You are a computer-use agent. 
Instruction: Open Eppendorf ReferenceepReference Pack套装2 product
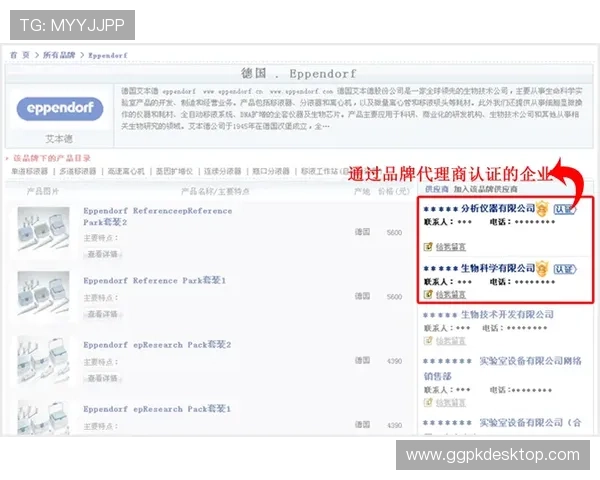(x=158, y=216)
